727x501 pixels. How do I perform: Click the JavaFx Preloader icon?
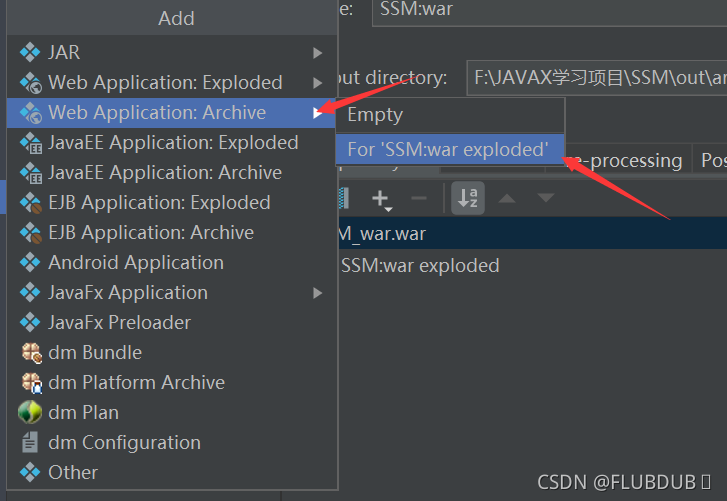coord(30,323)
